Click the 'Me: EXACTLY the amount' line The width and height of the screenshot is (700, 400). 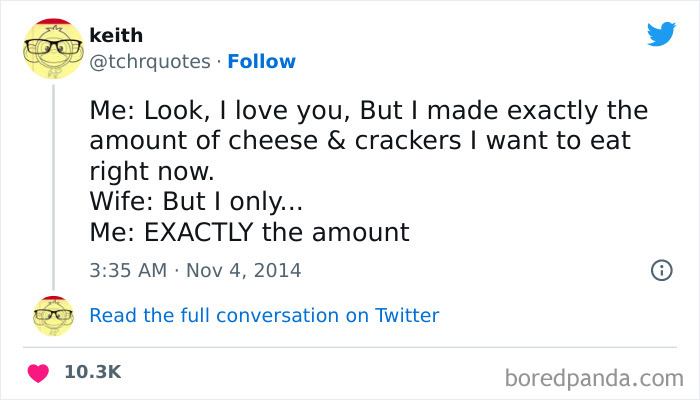coord(249,233)
